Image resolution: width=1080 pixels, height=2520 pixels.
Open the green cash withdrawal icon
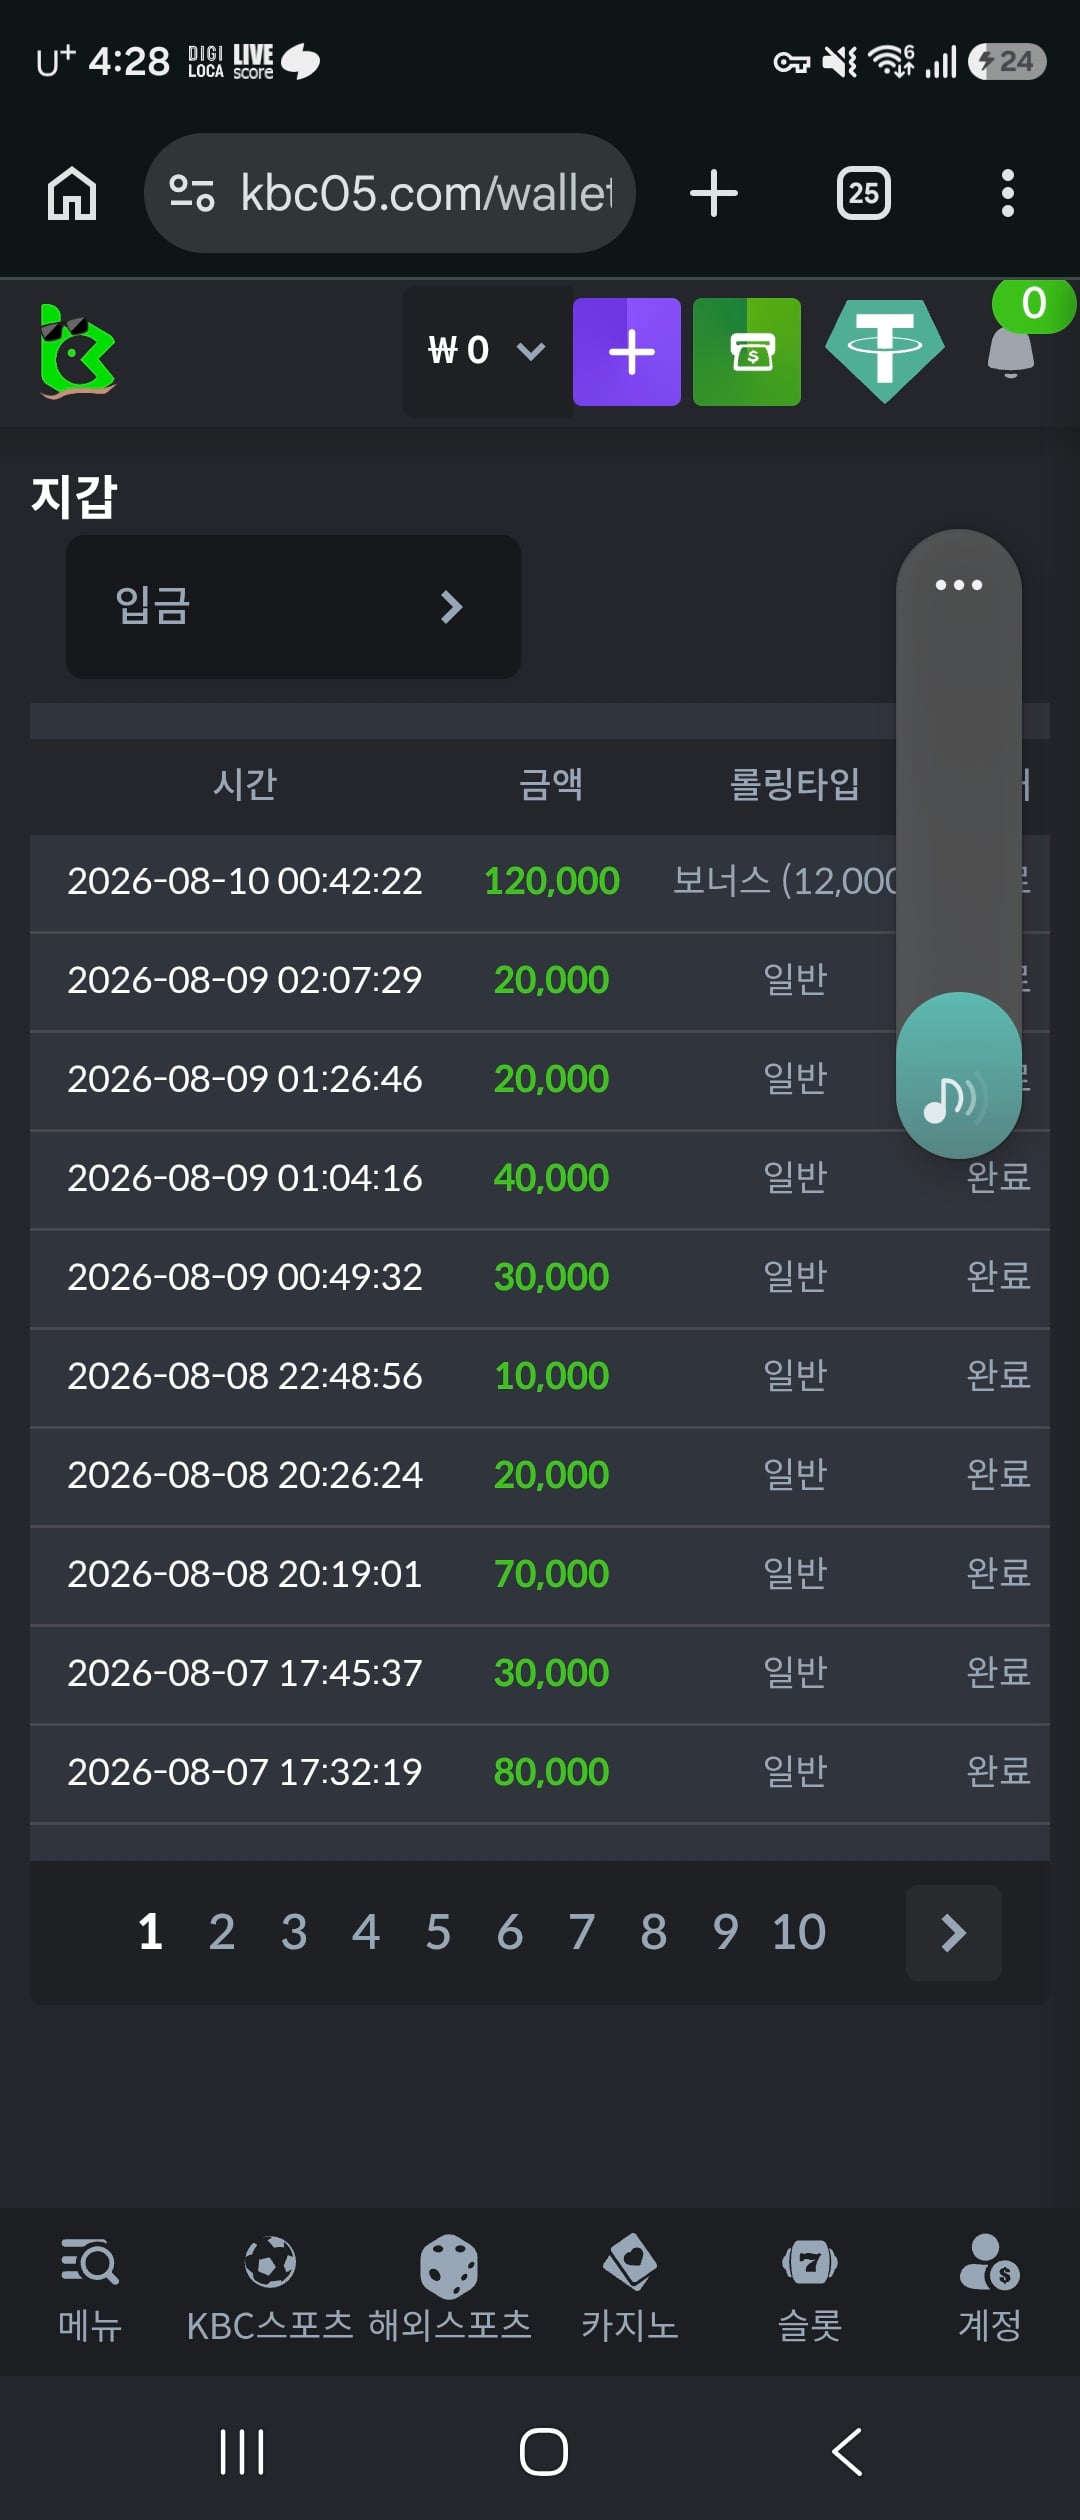tap(747, 352)
